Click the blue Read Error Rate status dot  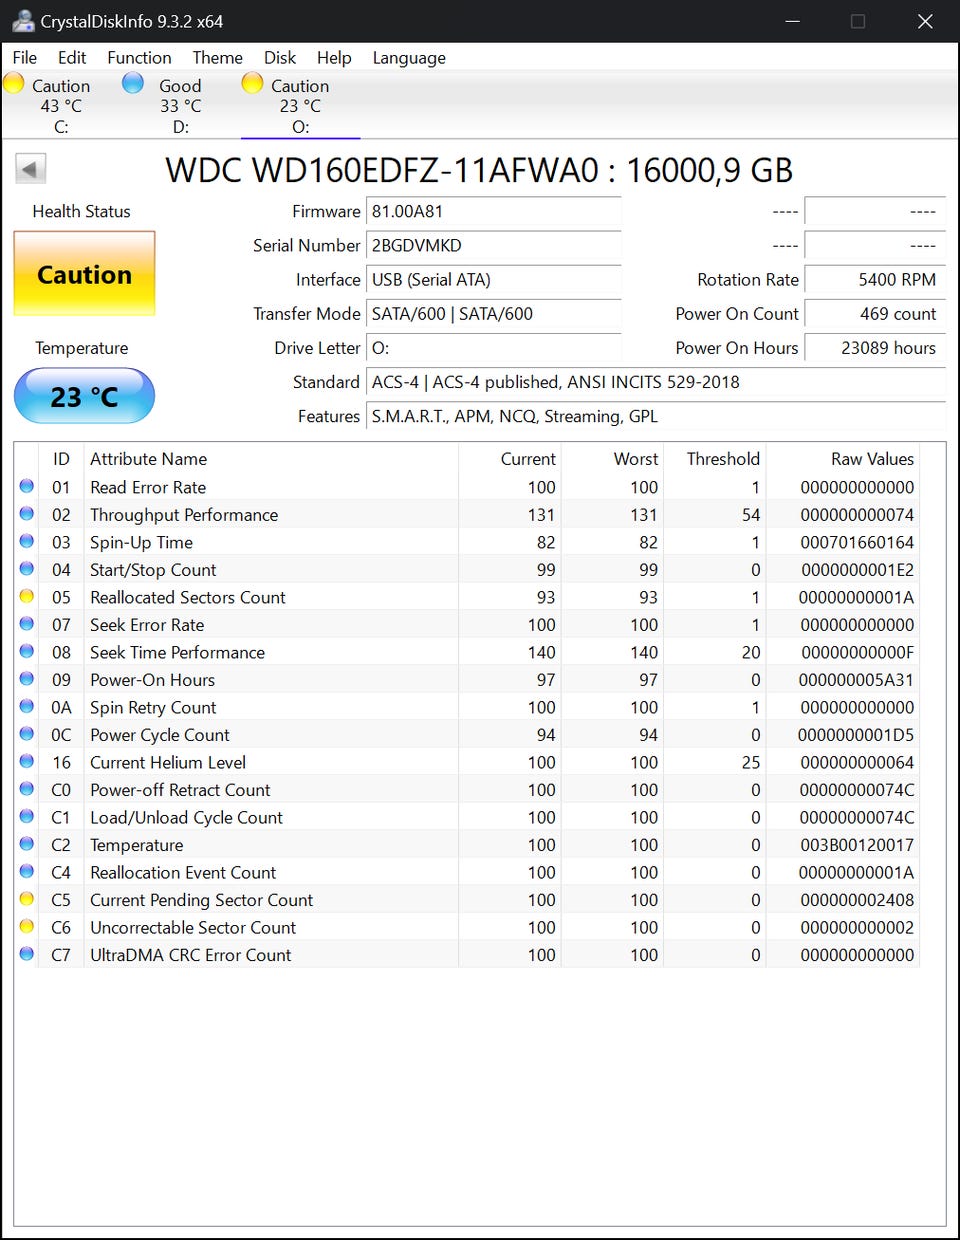click(27, 487)
